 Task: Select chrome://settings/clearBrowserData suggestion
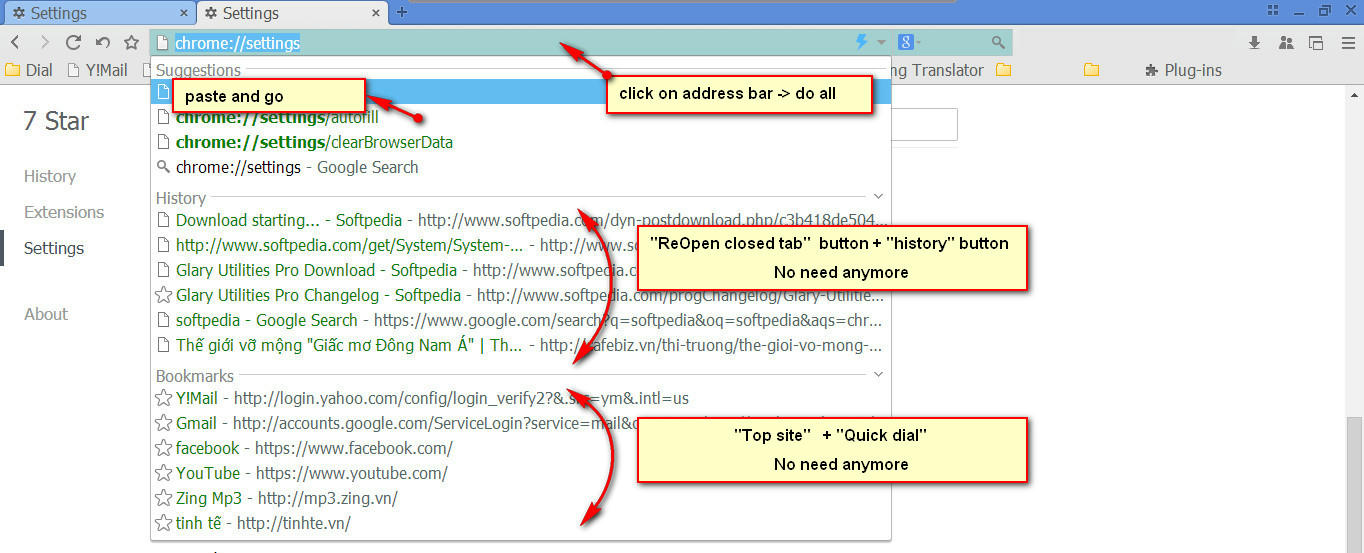(314, 142)
